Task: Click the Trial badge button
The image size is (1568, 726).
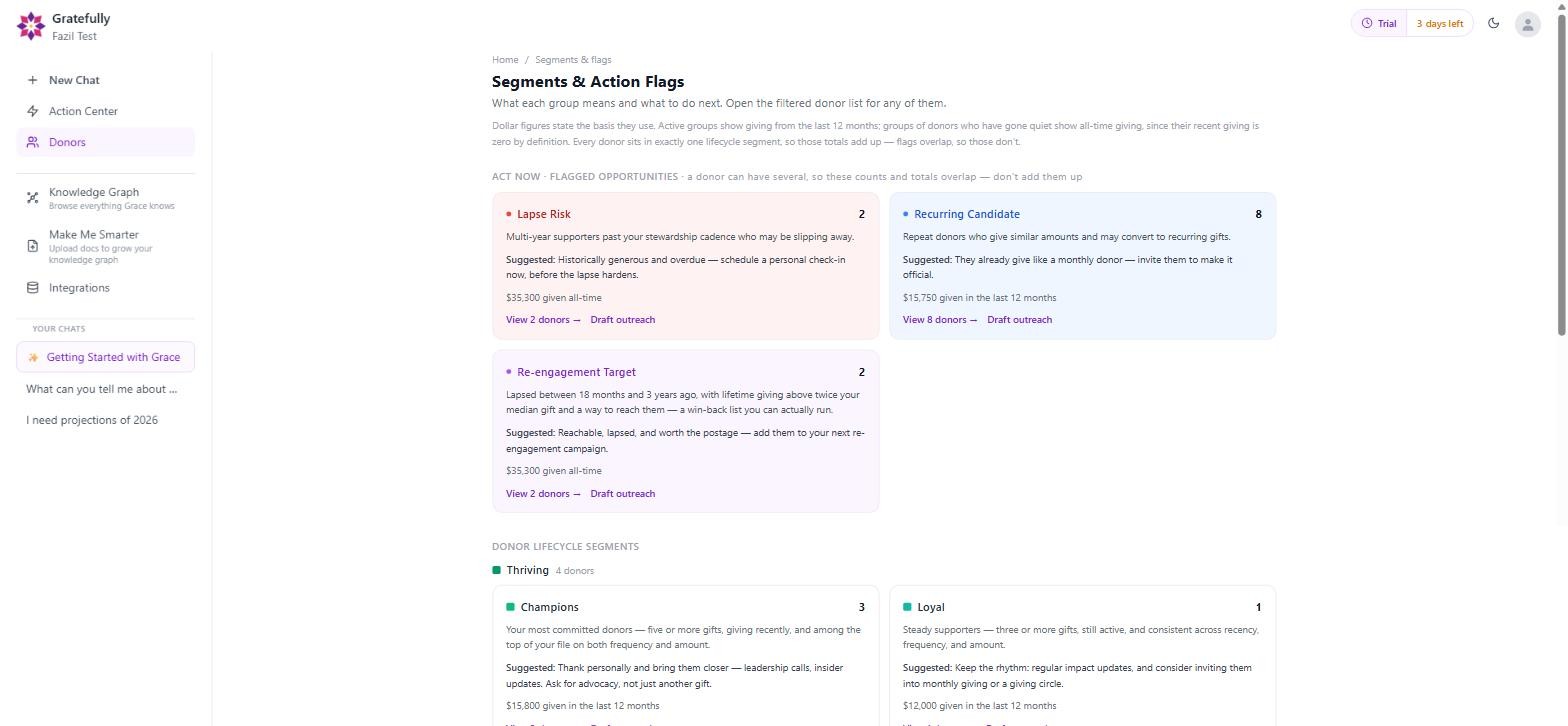Action: point(1379,24)
